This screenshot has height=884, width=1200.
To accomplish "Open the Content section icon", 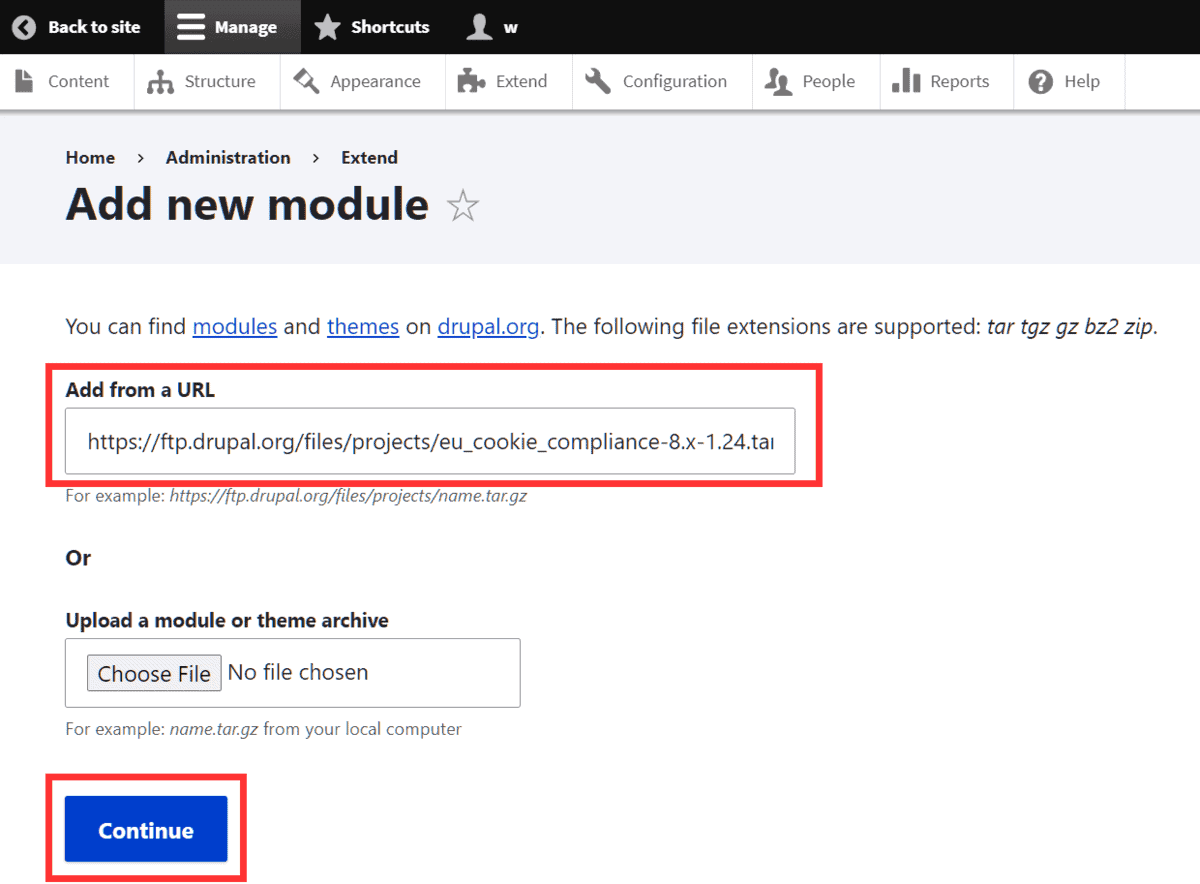I will click(x=24, y=80).
